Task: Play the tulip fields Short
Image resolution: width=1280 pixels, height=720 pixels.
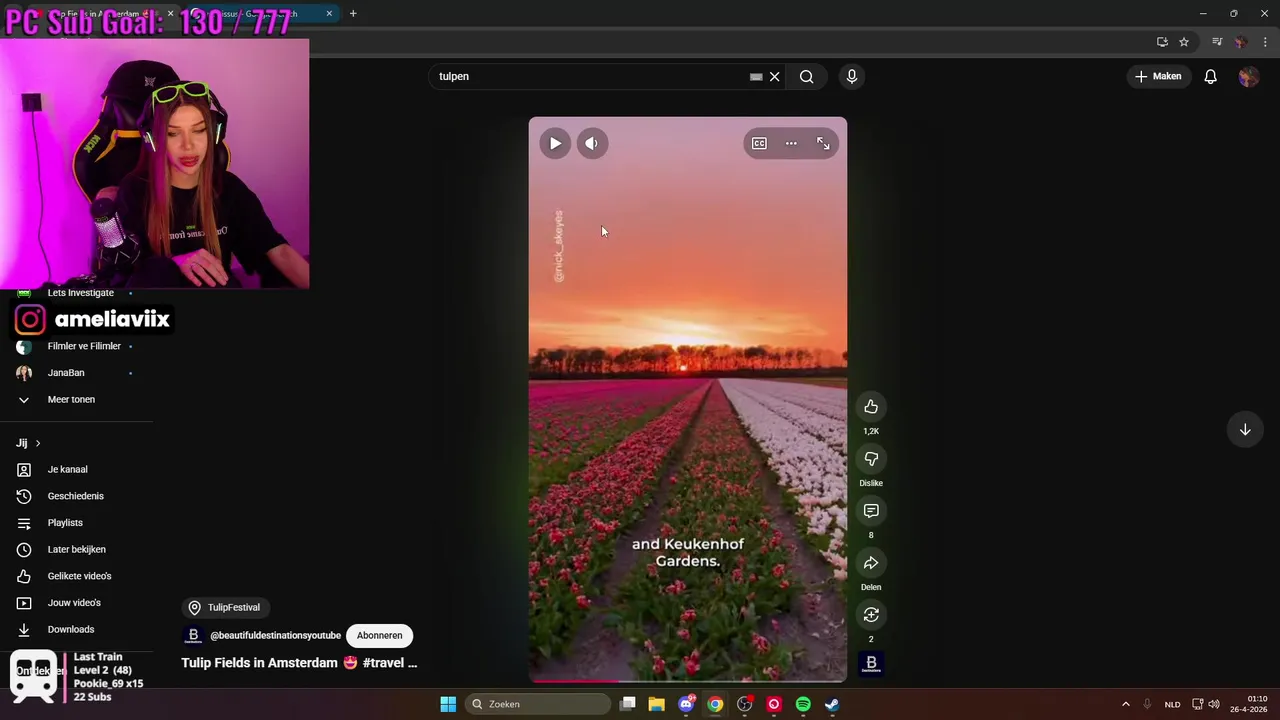Action: click(555, 143)
